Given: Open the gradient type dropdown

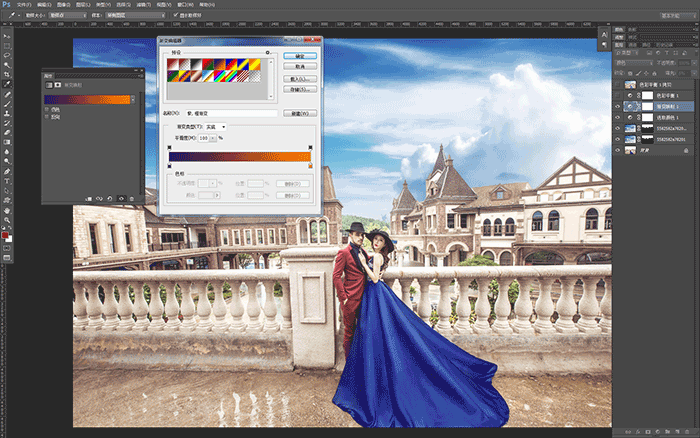Looking at the screenshot, I should (215, 127).
